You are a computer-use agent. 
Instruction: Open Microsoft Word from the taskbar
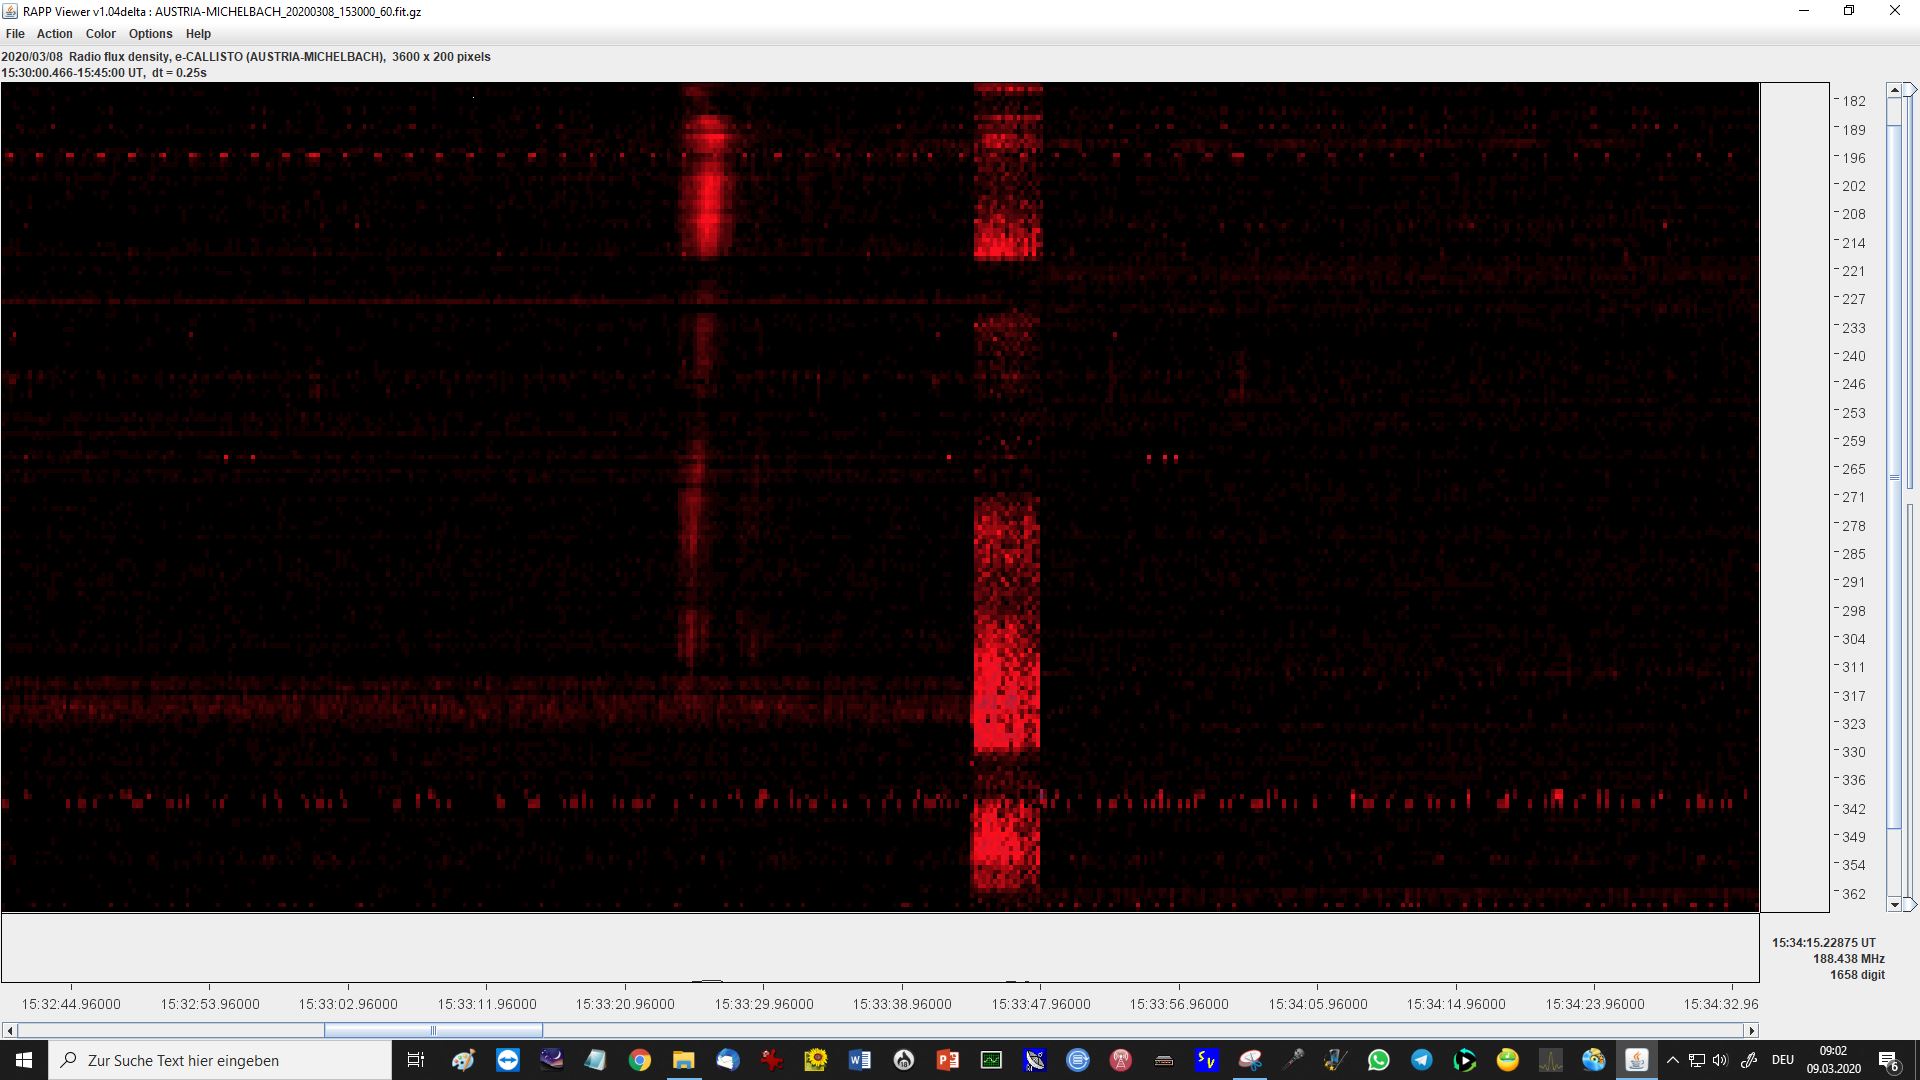tap(860, 1060)
